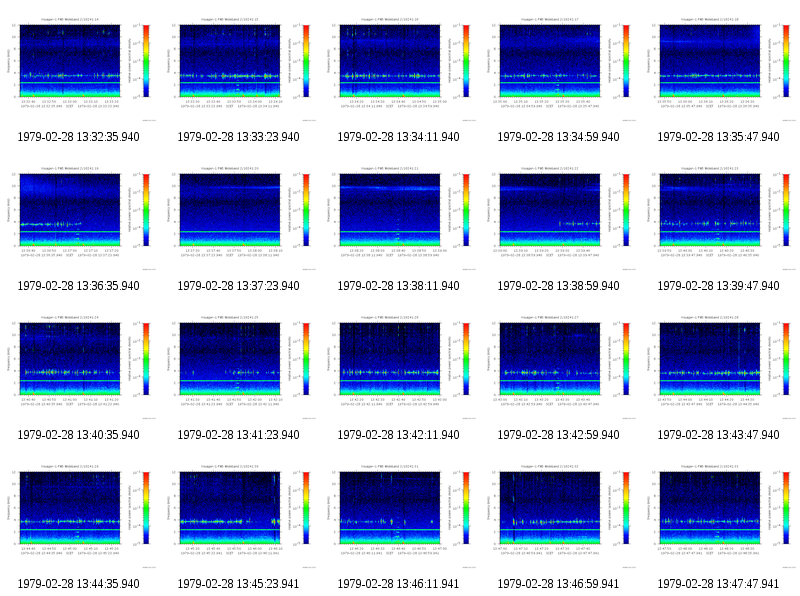Screen dimensions: 800x596
Task: Select caption text 1979-02-28 13:45:23.941
Action: tap(238, 584)
